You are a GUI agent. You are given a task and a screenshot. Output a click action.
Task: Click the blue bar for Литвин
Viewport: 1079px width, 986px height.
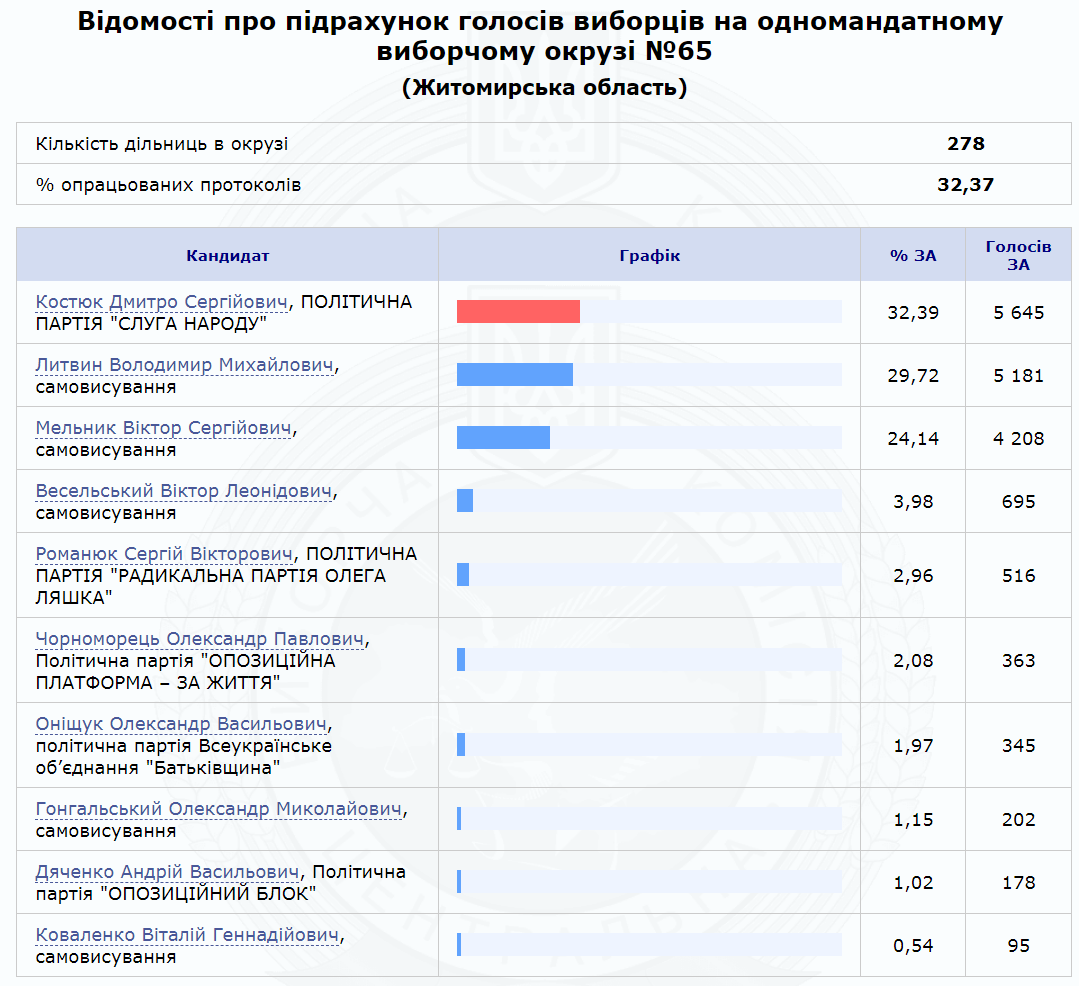coord(514,375)
